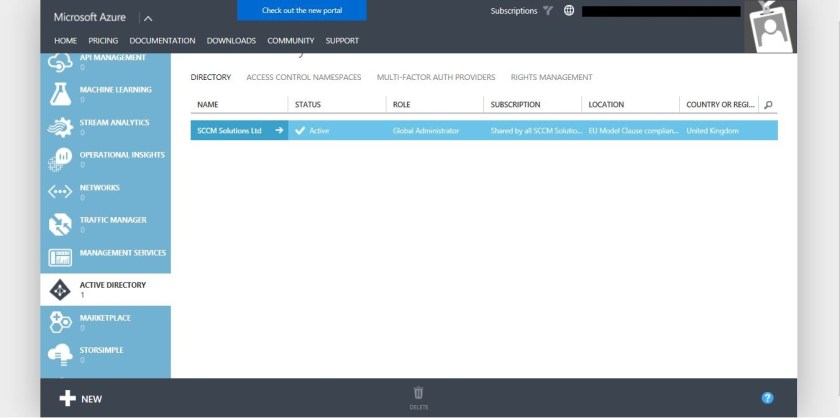The width and height of the screenshot is (840, 418).
Task: Open the language globe icon
Action: 569,11
